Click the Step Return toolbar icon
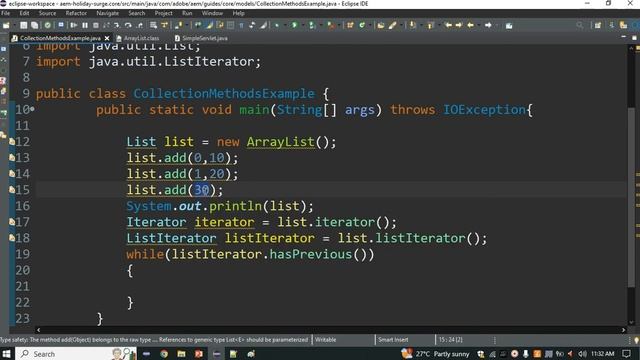This screenshot has height=360, width=640. click(x=140, y=25)
